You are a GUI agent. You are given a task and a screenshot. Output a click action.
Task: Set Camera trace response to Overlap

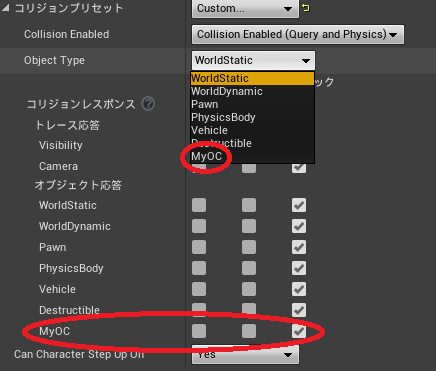point(249,168)
